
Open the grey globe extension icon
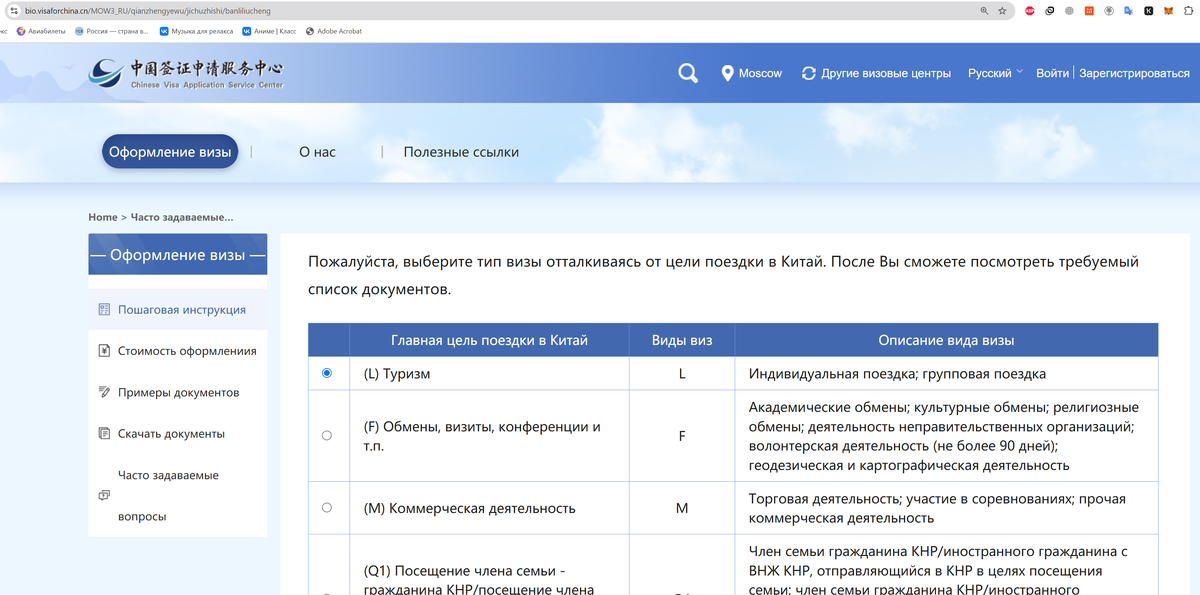[1069, 11]
